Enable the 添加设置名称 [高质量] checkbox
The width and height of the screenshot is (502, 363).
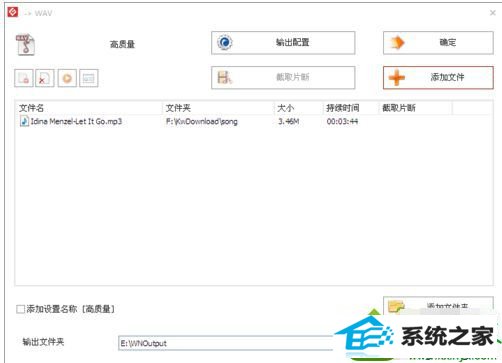(x=20, y=309)
